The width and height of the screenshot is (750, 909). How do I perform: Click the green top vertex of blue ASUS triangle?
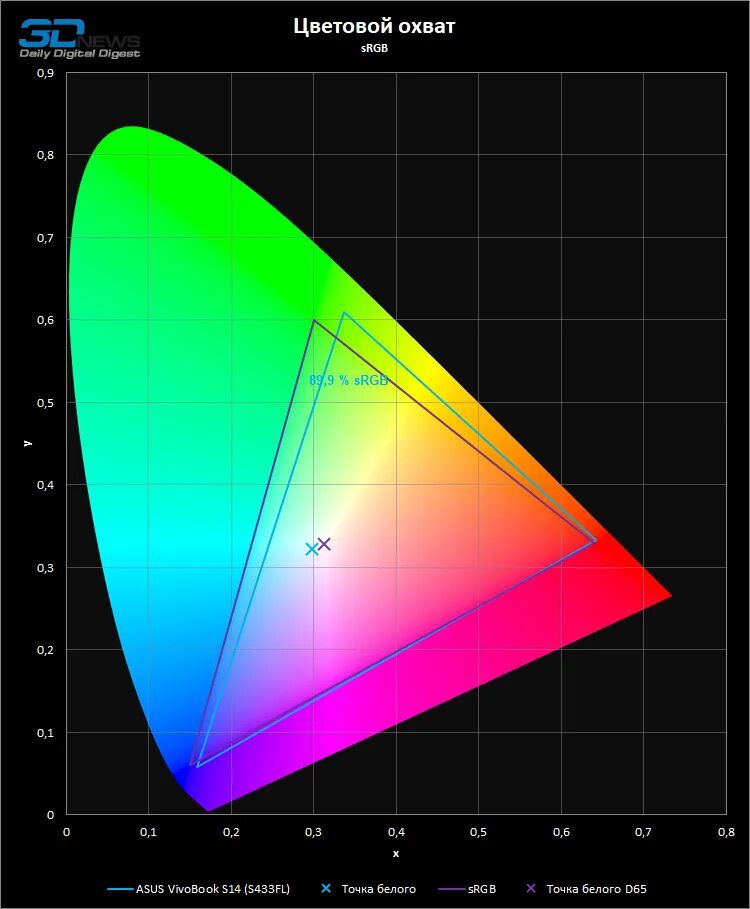344,313
